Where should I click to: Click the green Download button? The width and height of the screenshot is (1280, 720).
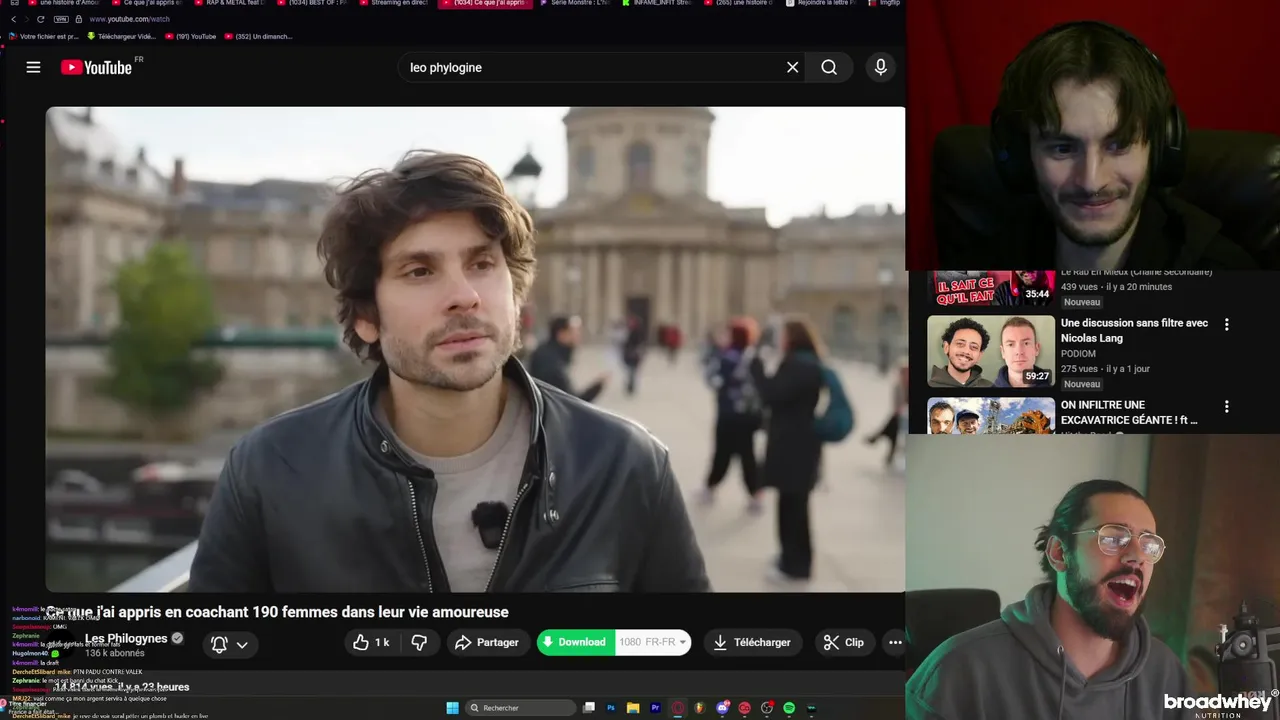pos(574,642)
